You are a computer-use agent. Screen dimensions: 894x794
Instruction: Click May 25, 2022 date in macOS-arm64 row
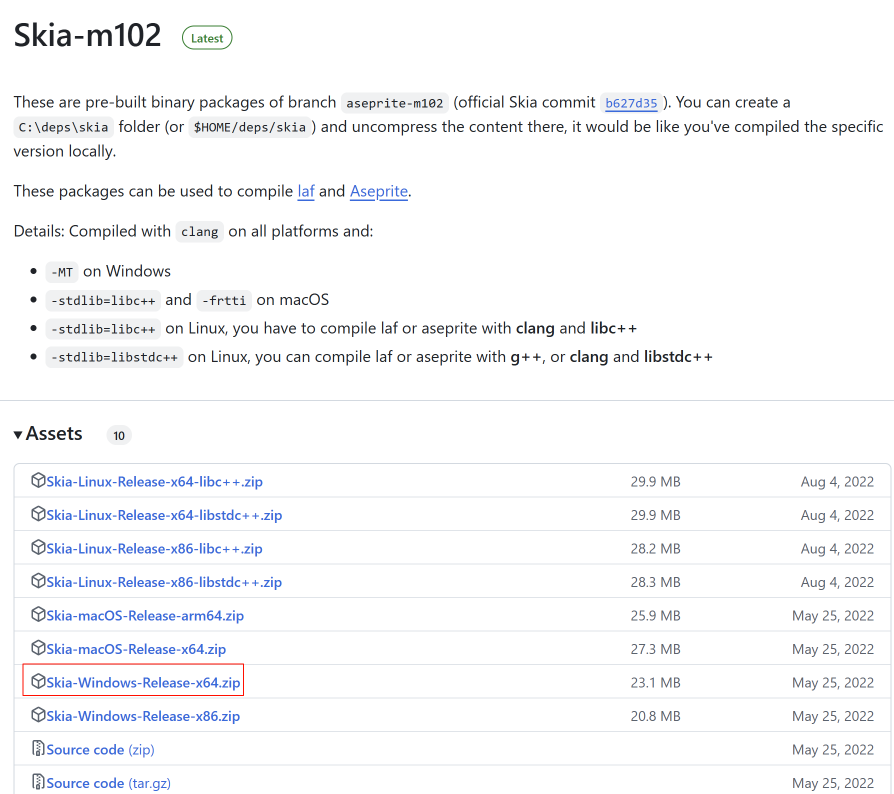[833, 616]
